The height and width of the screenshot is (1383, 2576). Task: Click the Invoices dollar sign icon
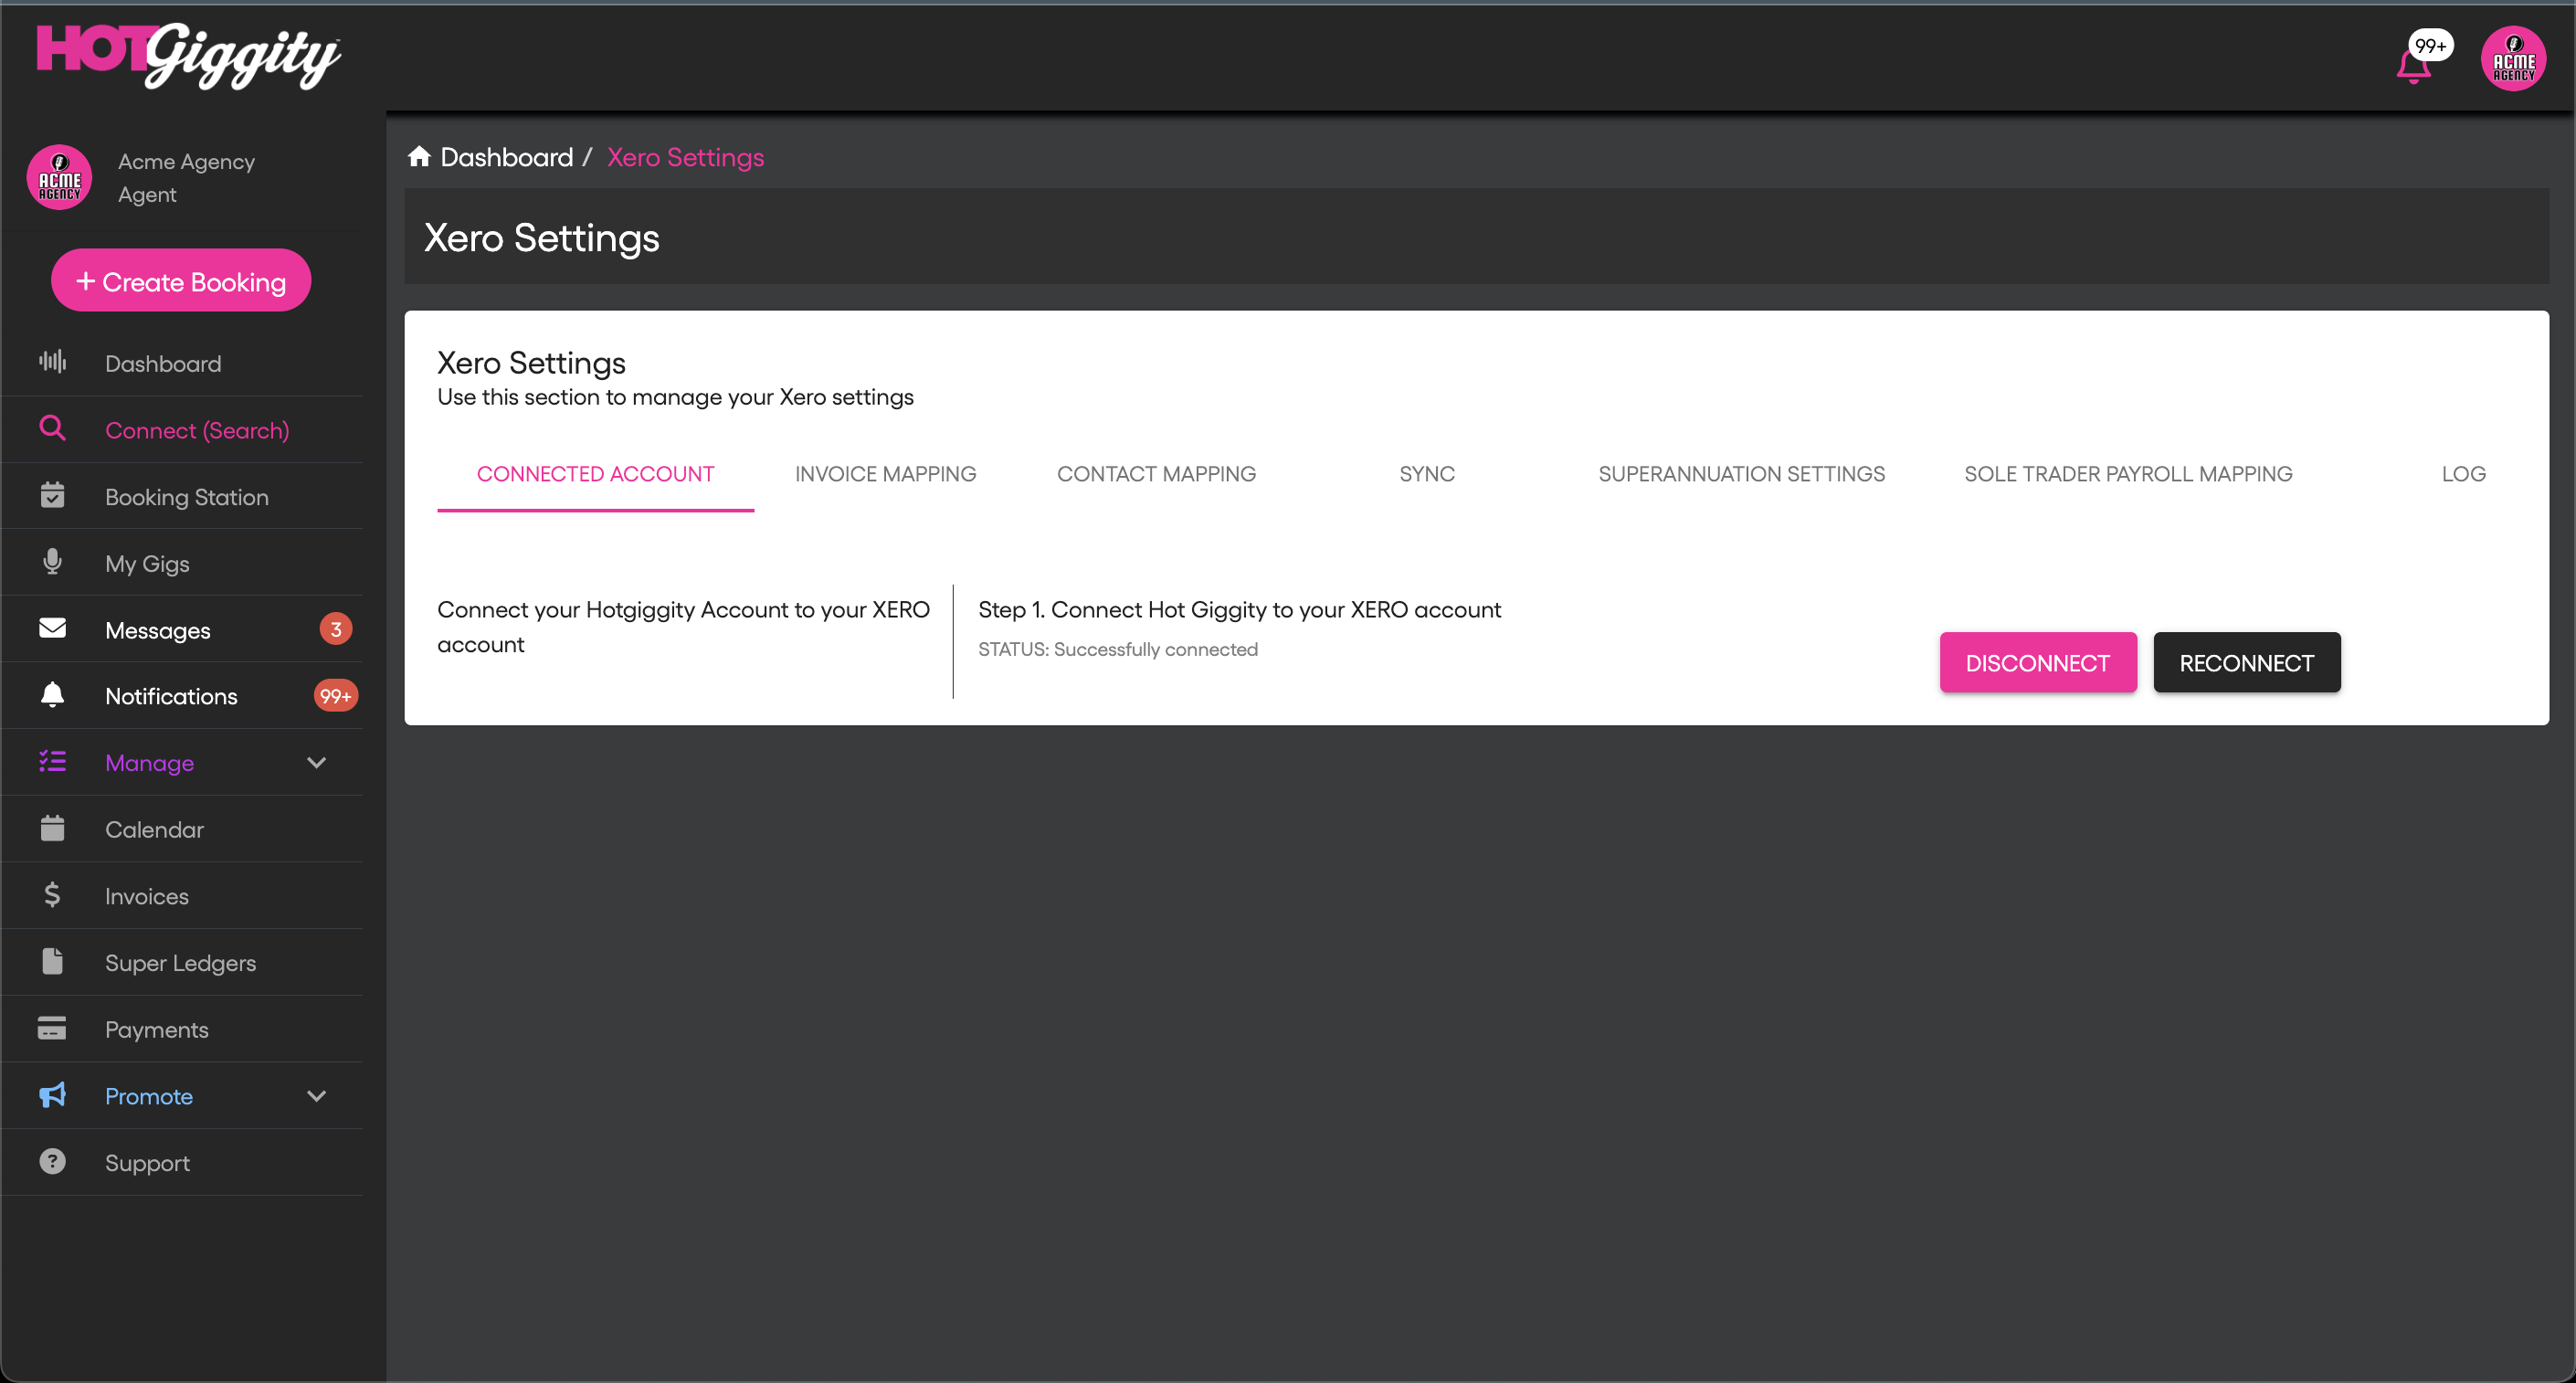(52, 895)
